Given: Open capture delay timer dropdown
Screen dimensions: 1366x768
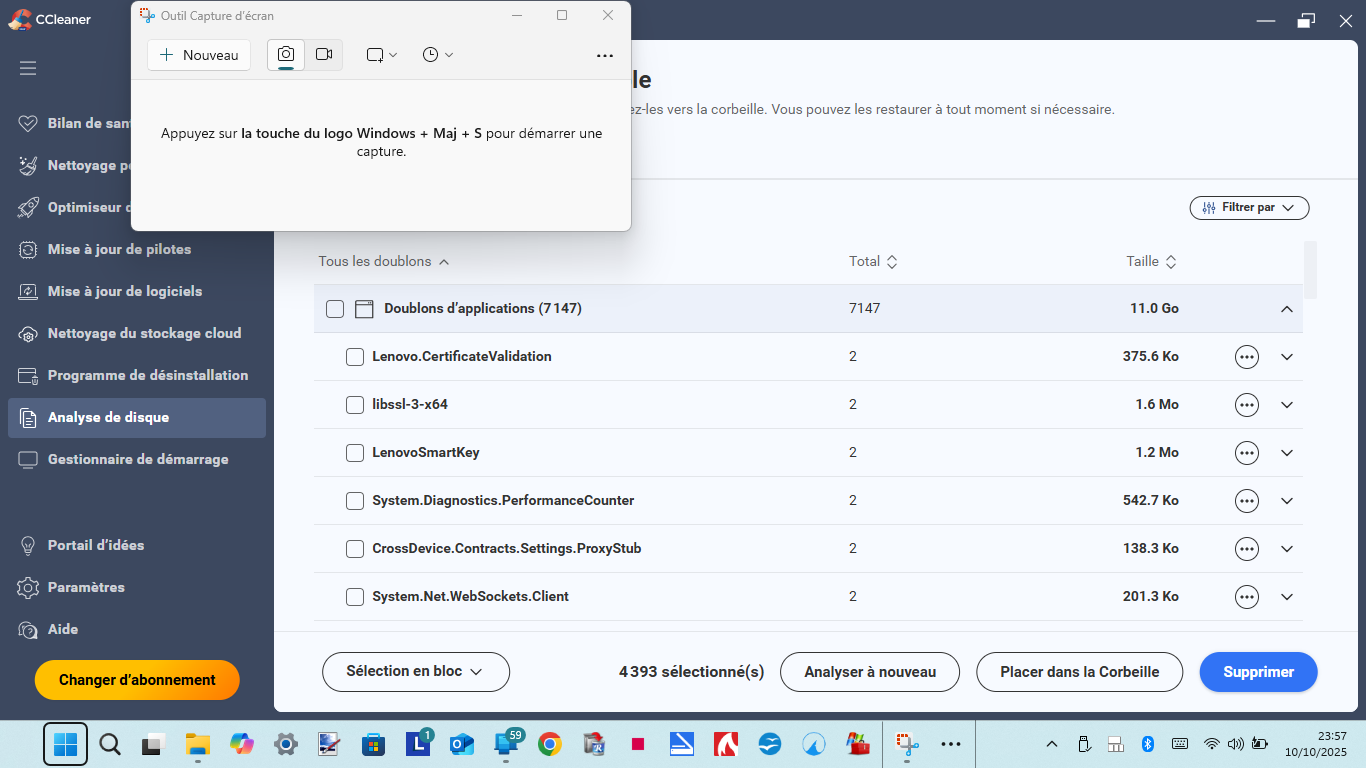Looking at the screenshot, I should point(438,55).
